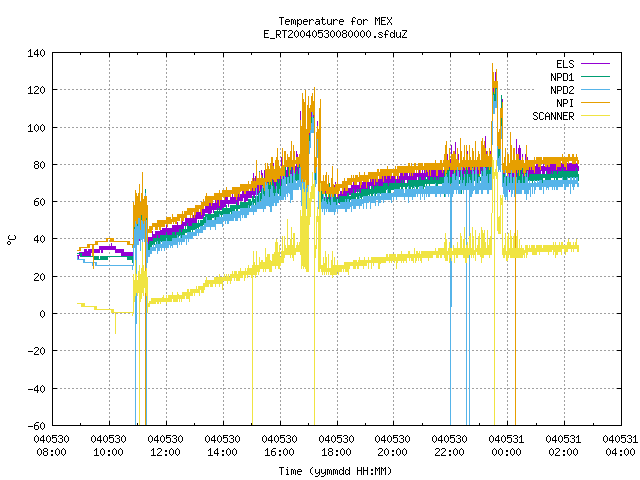Click the y-axis tick label 40
This screenshot has width=640, height=480.
pos(39,239)
